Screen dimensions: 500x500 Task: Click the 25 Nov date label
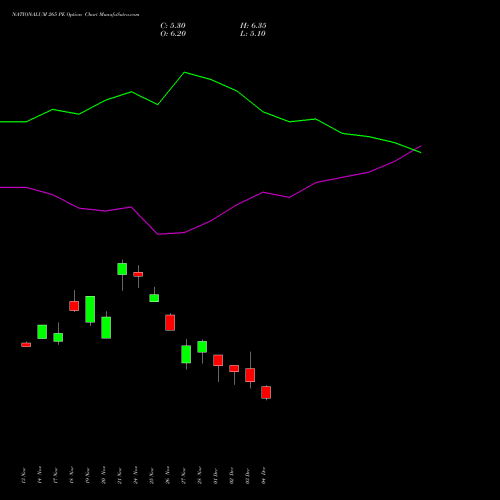pos(152,475)
